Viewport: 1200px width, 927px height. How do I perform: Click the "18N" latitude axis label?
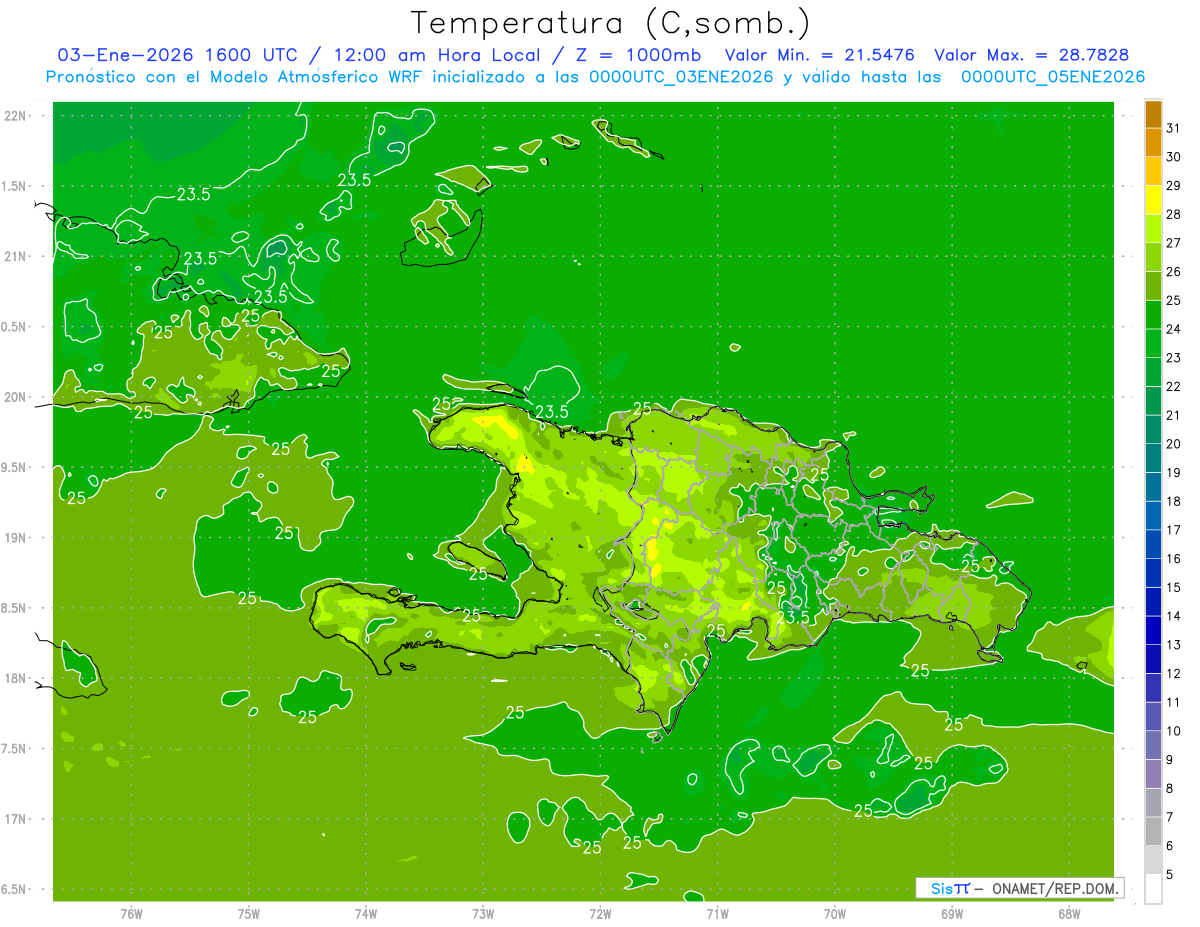pyautogui.click(x=15, y=678)
